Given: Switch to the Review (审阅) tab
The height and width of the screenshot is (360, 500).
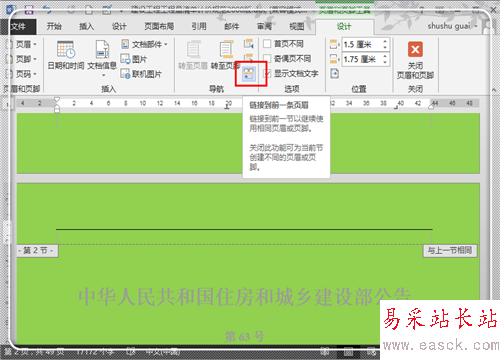Looking at the screenshot, I should tap(265, 26).
